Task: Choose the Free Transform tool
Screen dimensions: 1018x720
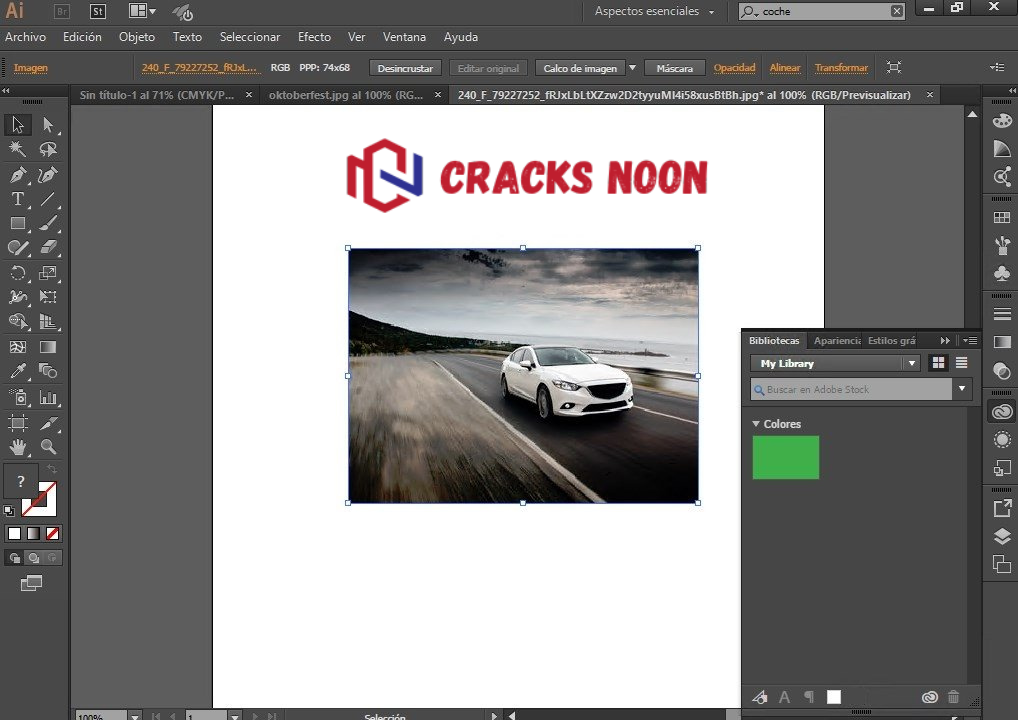Action: pos(47,297)
